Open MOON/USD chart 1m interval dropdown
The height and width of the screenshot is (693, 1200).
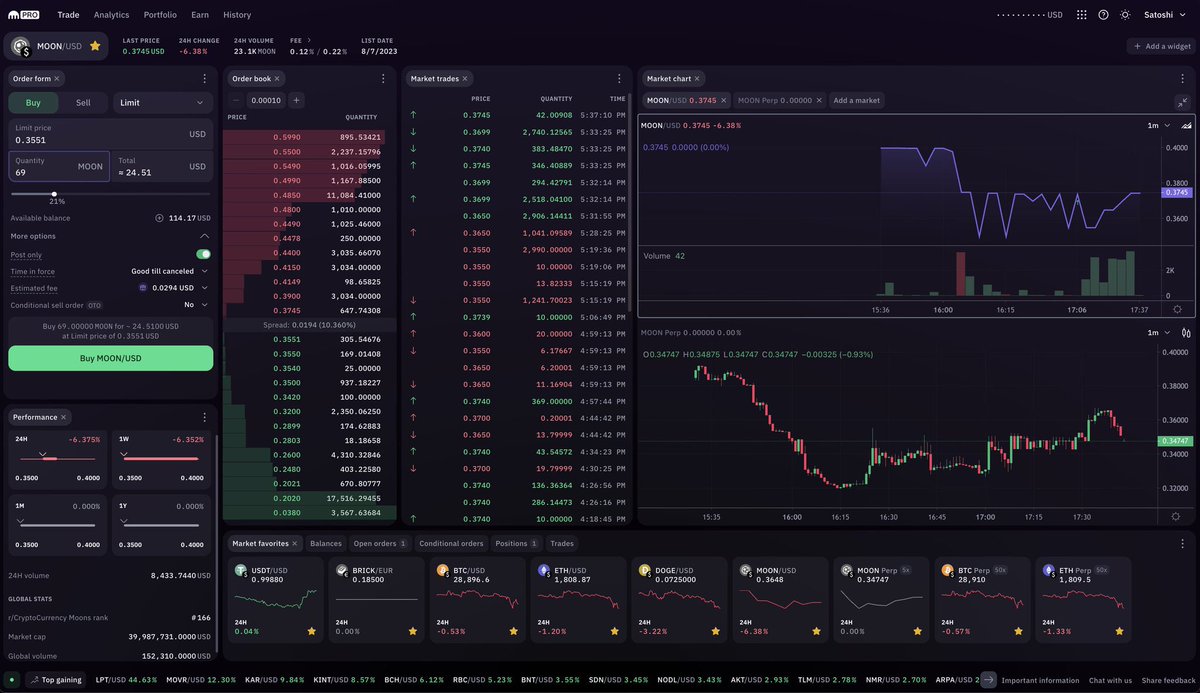click(1158, 126)
